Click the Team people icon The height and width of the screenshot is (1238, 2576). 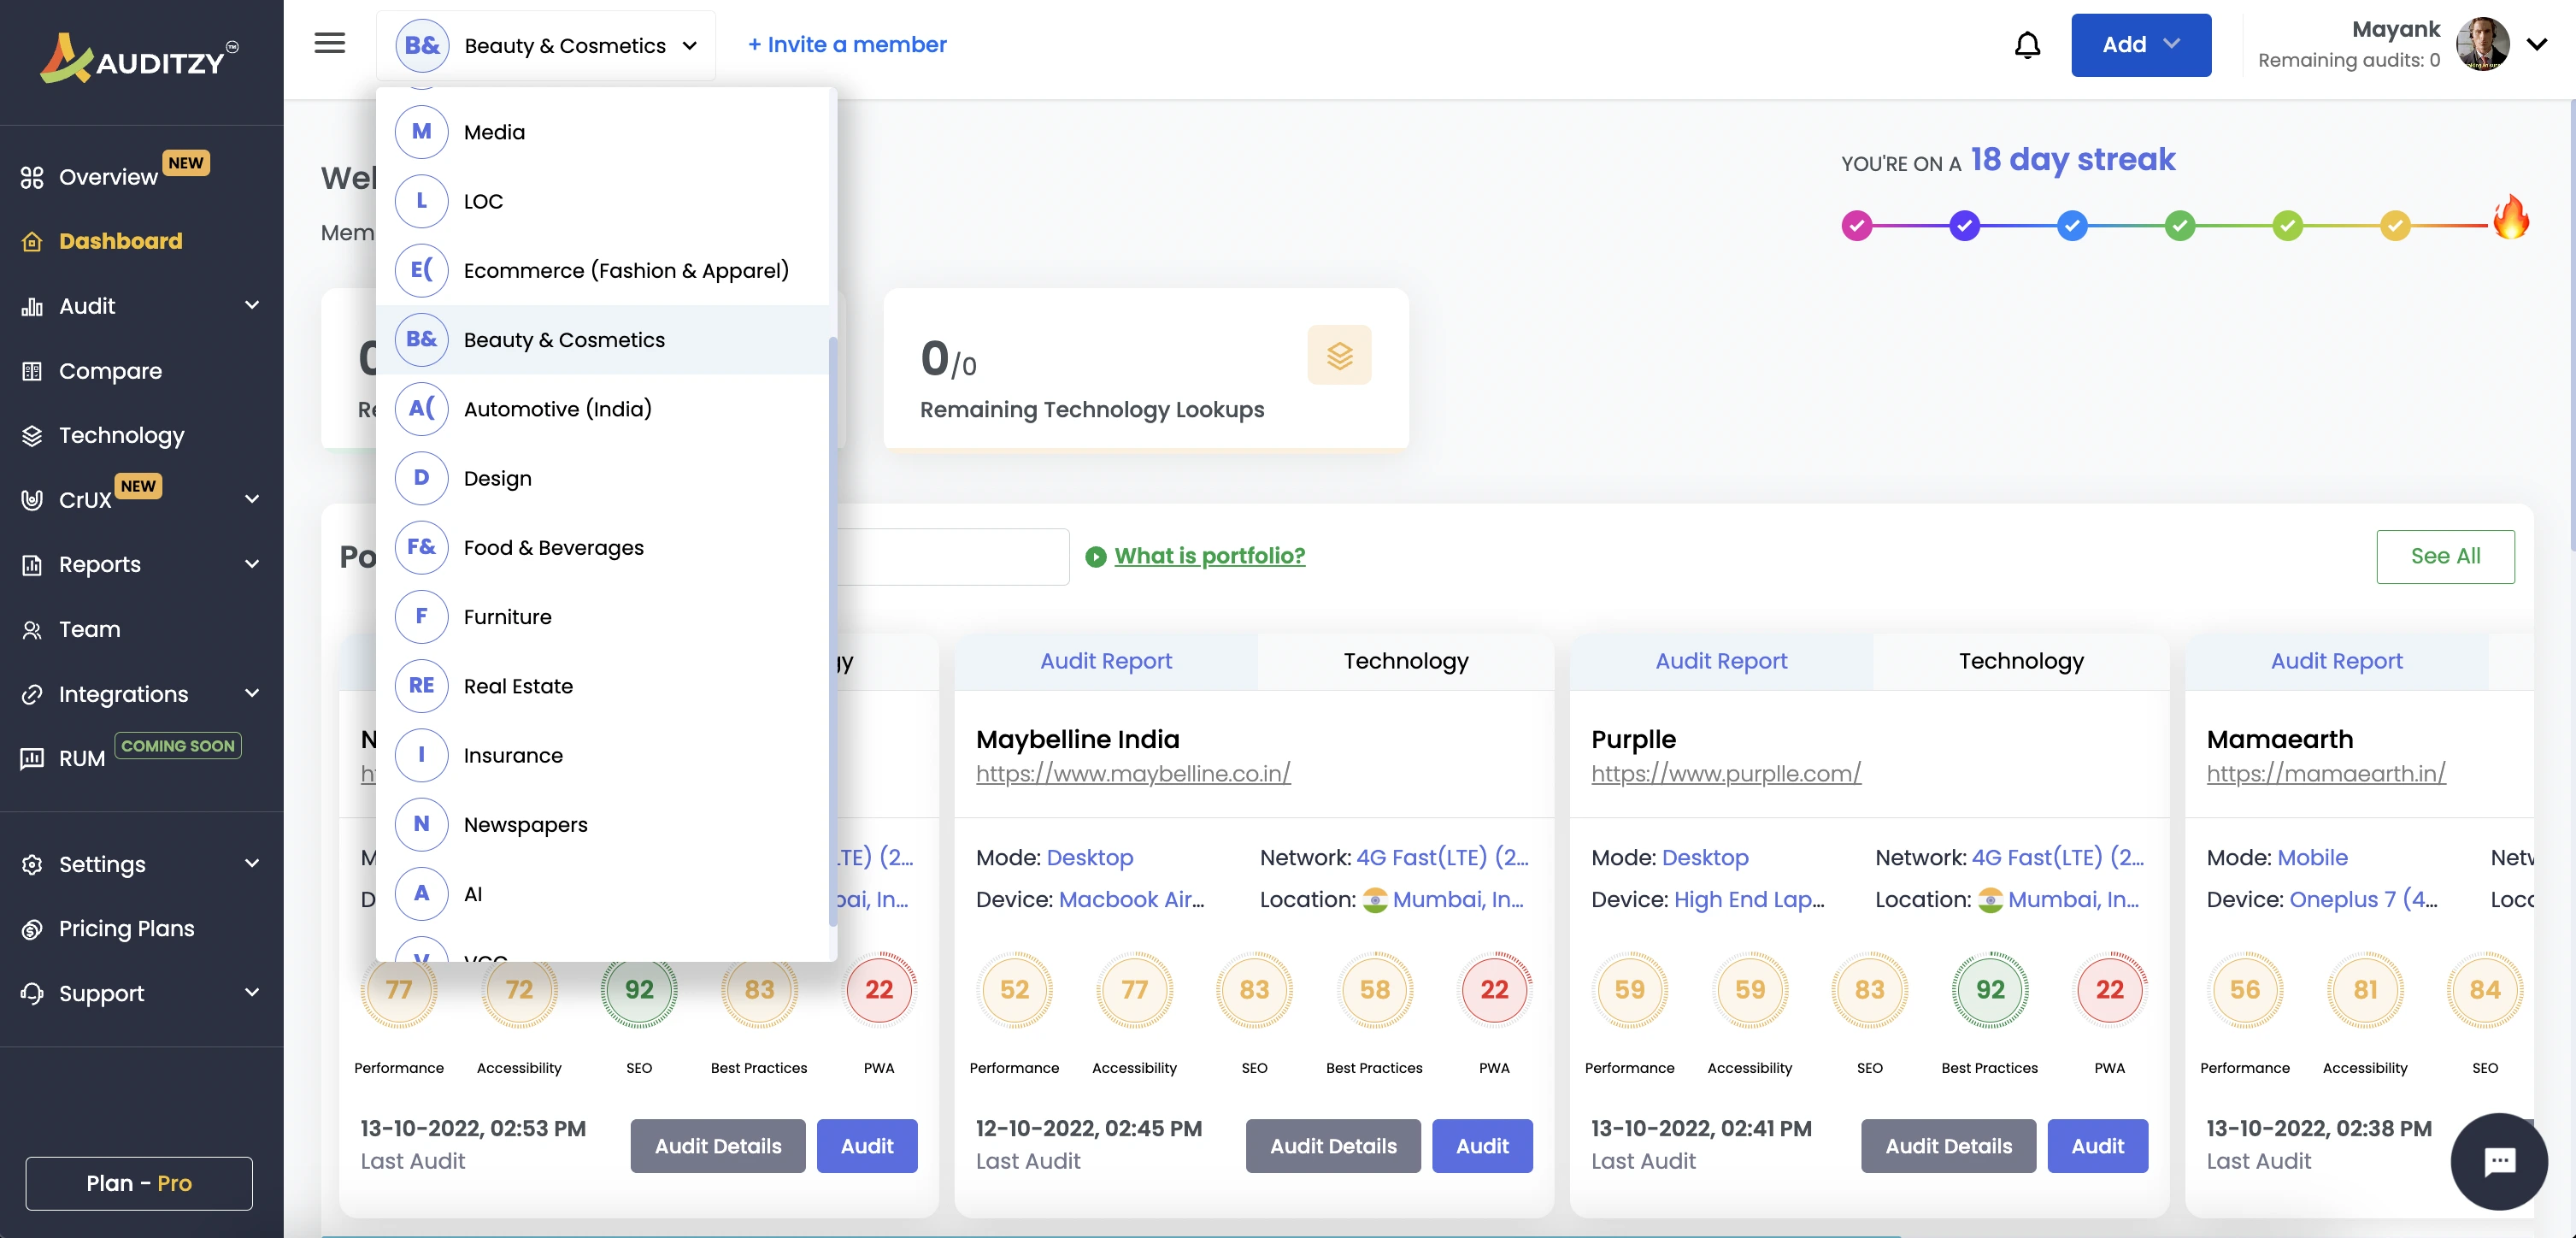(x=32, y=629)
